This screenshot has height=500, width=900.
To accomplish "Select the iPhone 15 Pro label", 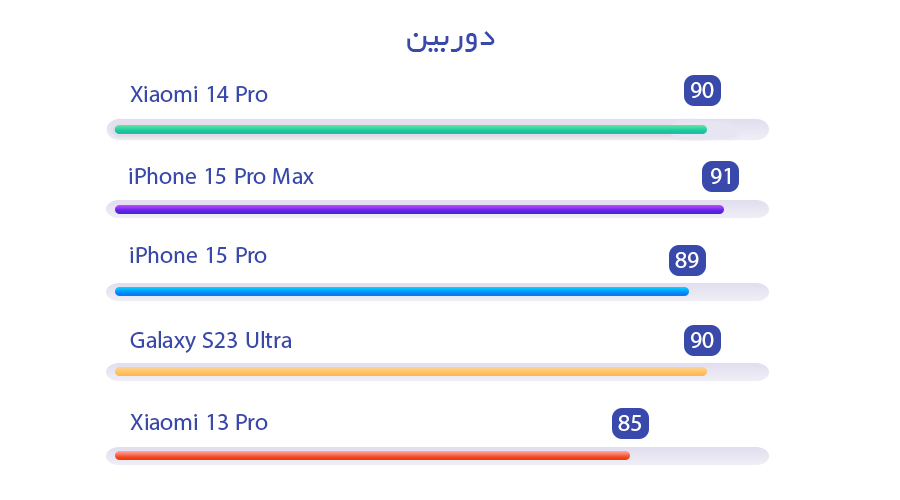I will point(198,256).
